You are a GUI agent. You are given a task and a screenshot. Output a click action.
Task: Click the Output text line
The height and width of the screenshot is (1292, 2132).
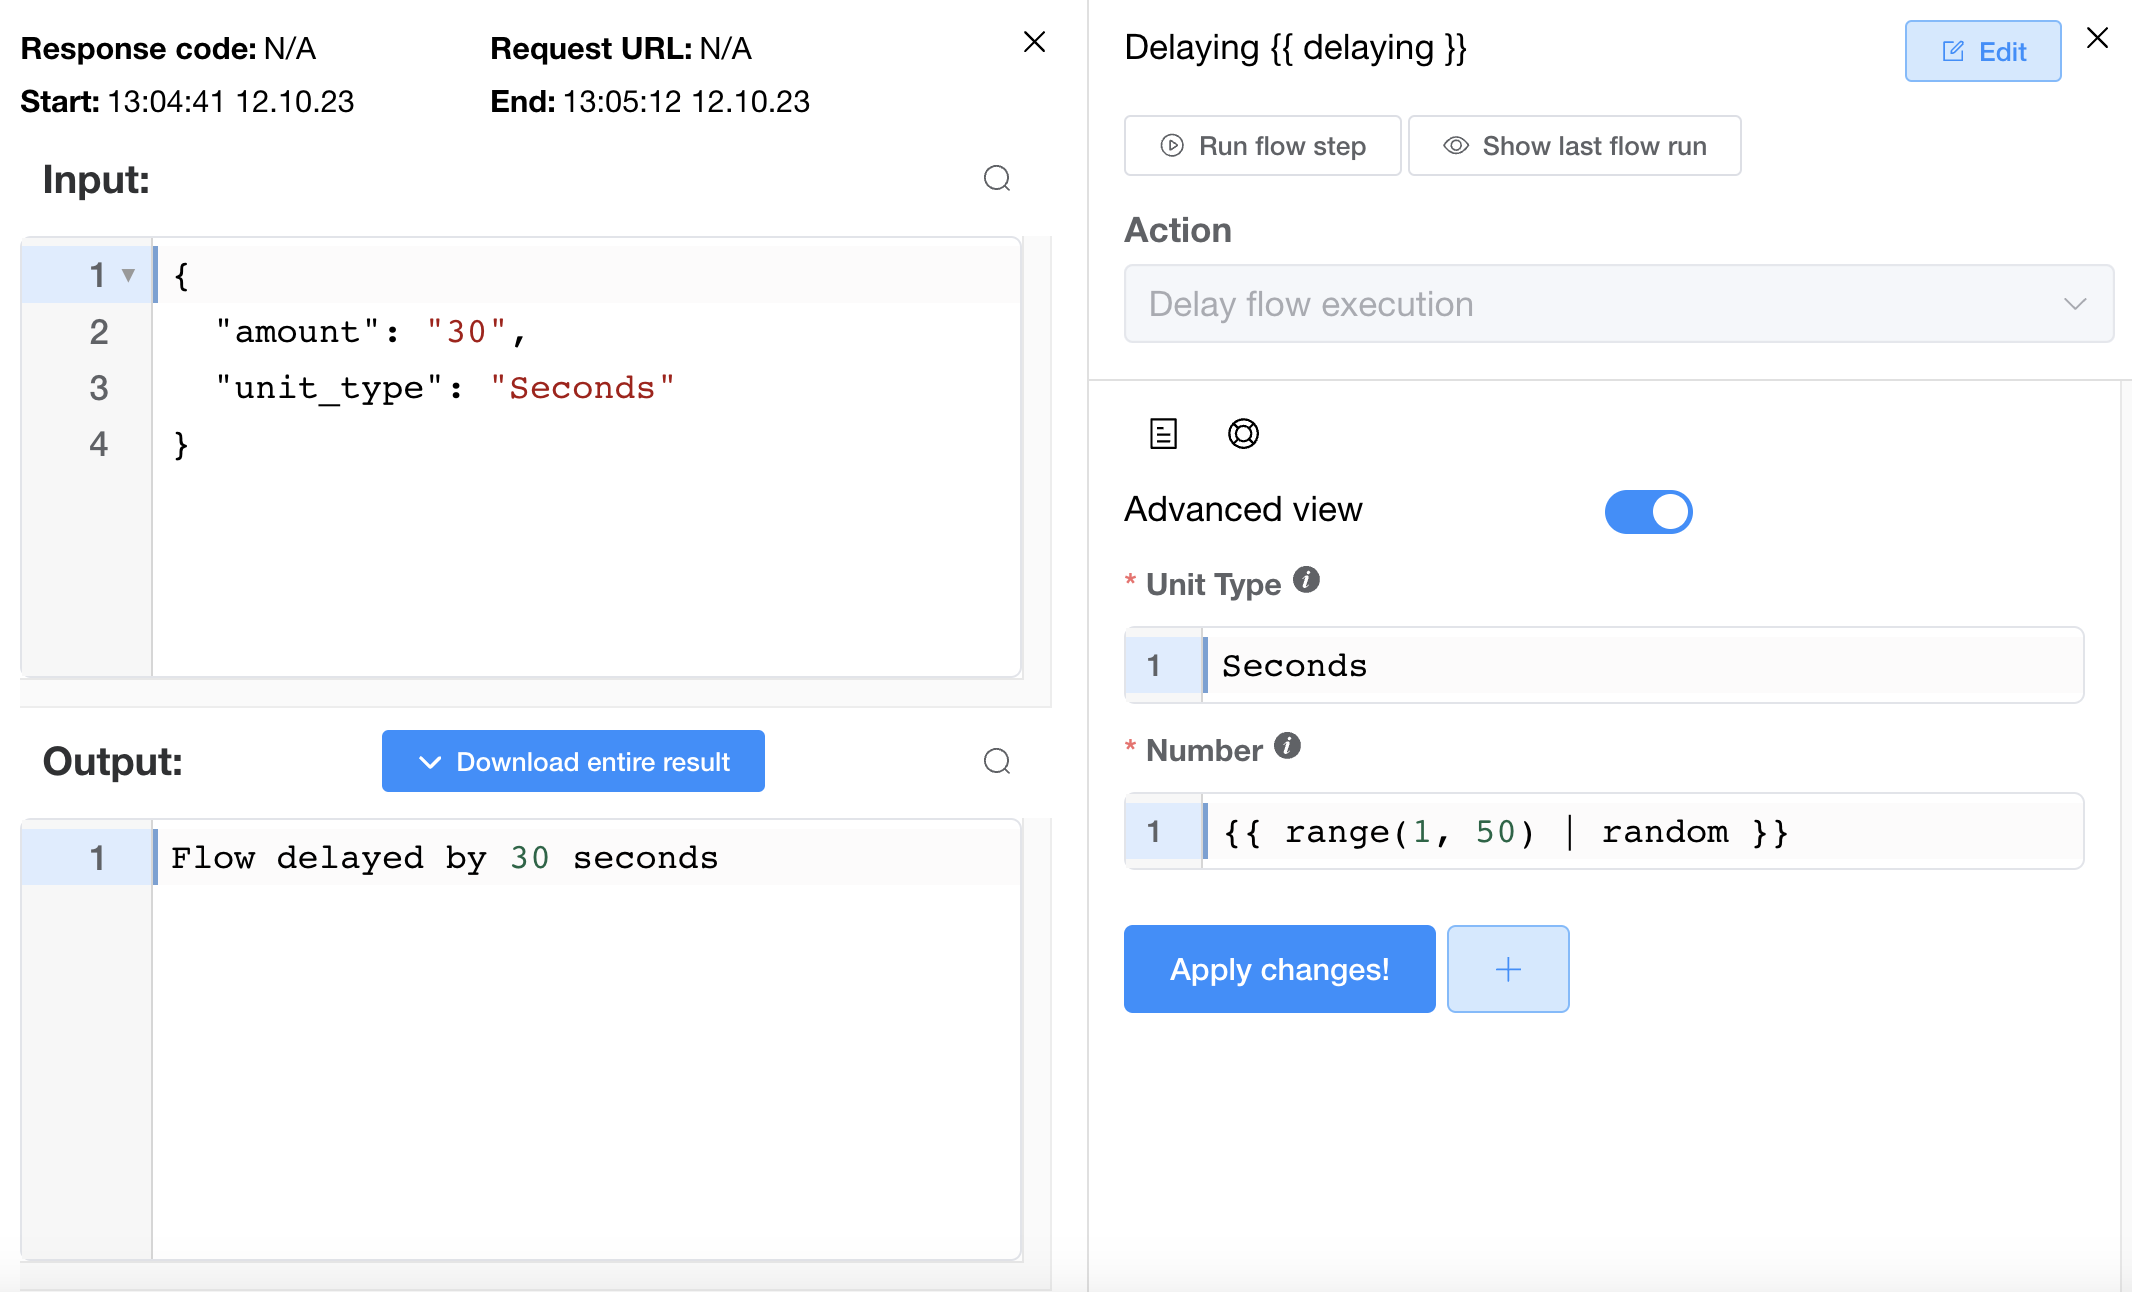pos(445,858)
